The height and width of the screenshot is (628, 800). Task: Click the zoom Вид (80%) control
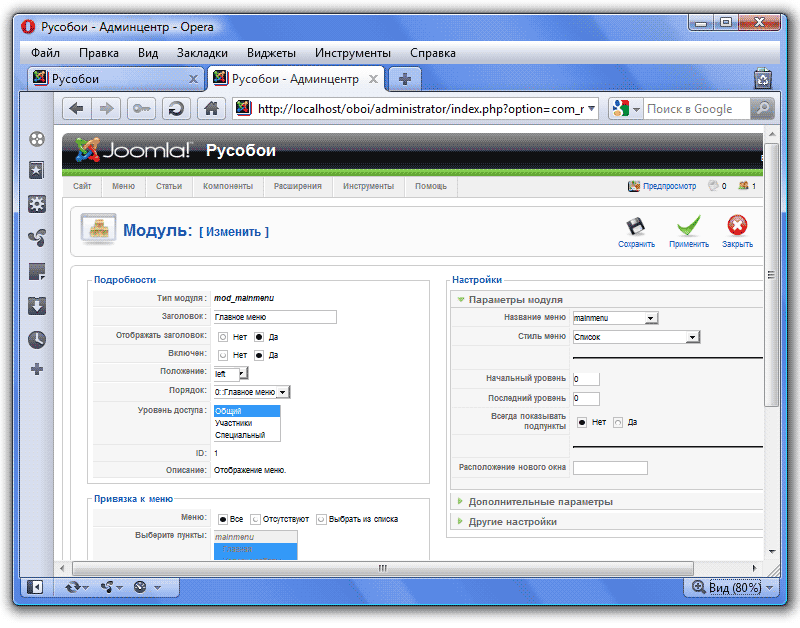click(x=726, y=587)
